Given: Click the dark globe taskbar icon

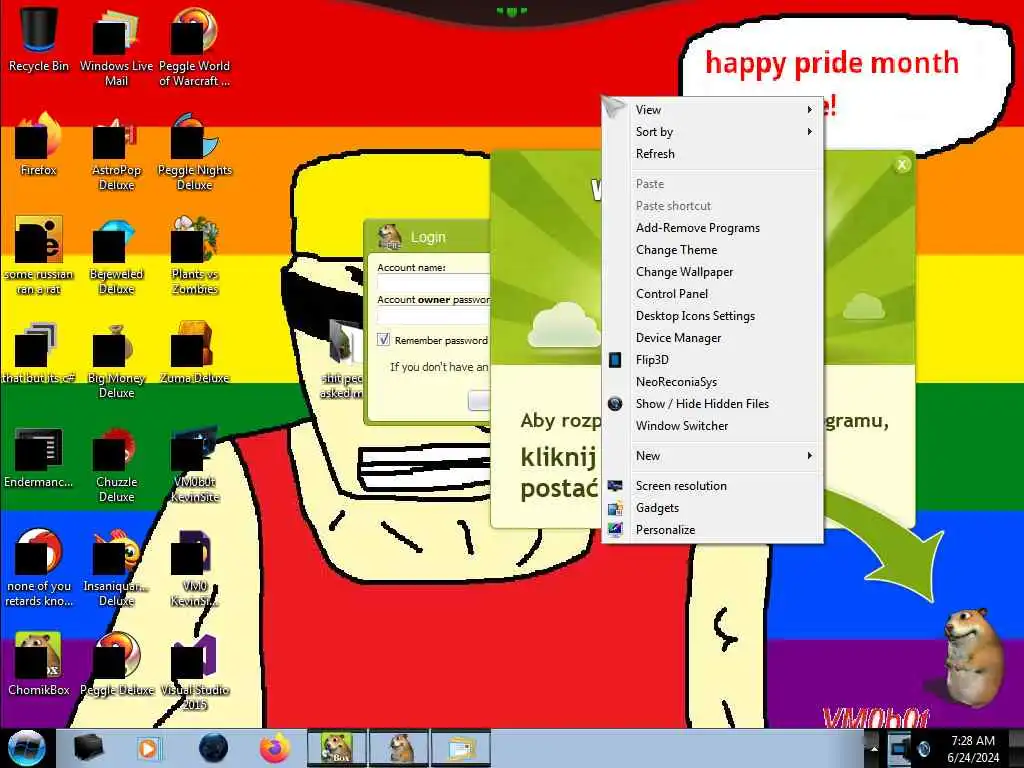Looking at the screenshot, I should coord(213,748).
